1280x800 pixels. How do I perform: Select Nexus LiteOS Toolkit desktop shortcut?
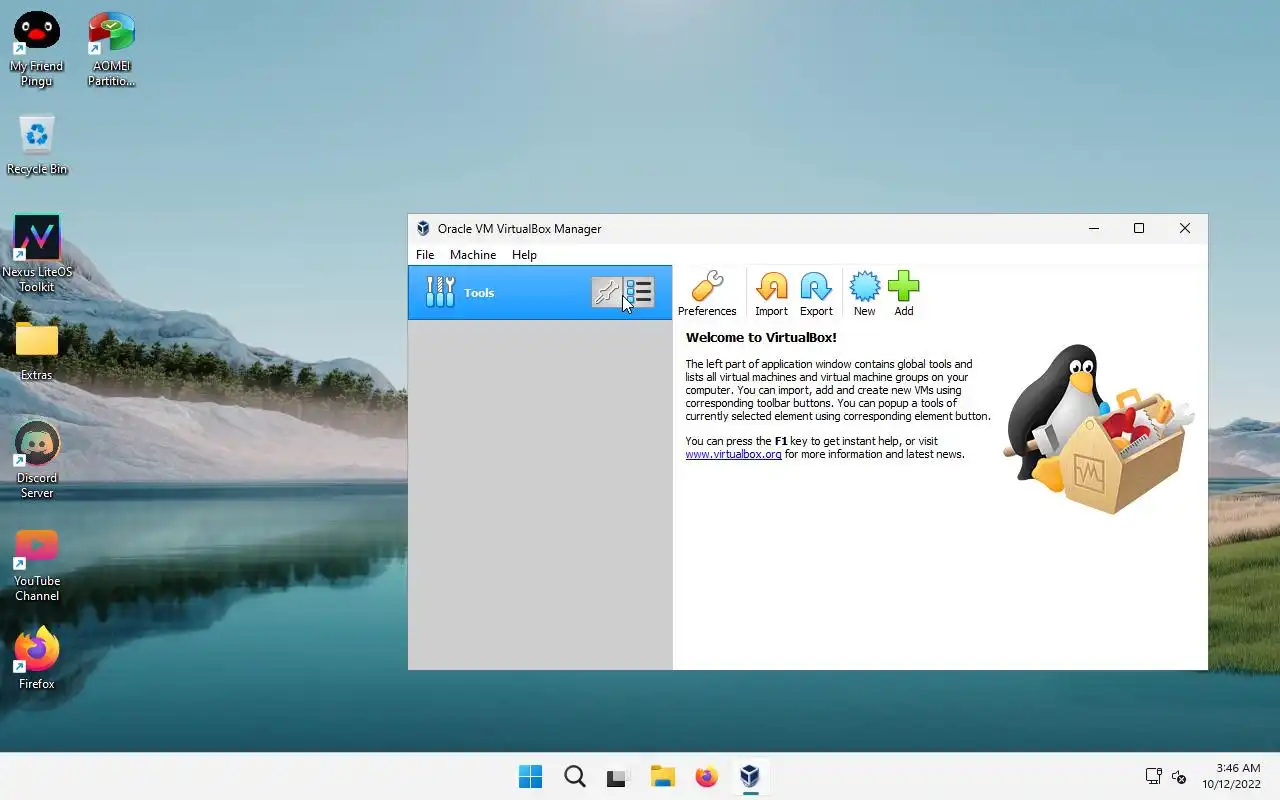coord(37,254)
